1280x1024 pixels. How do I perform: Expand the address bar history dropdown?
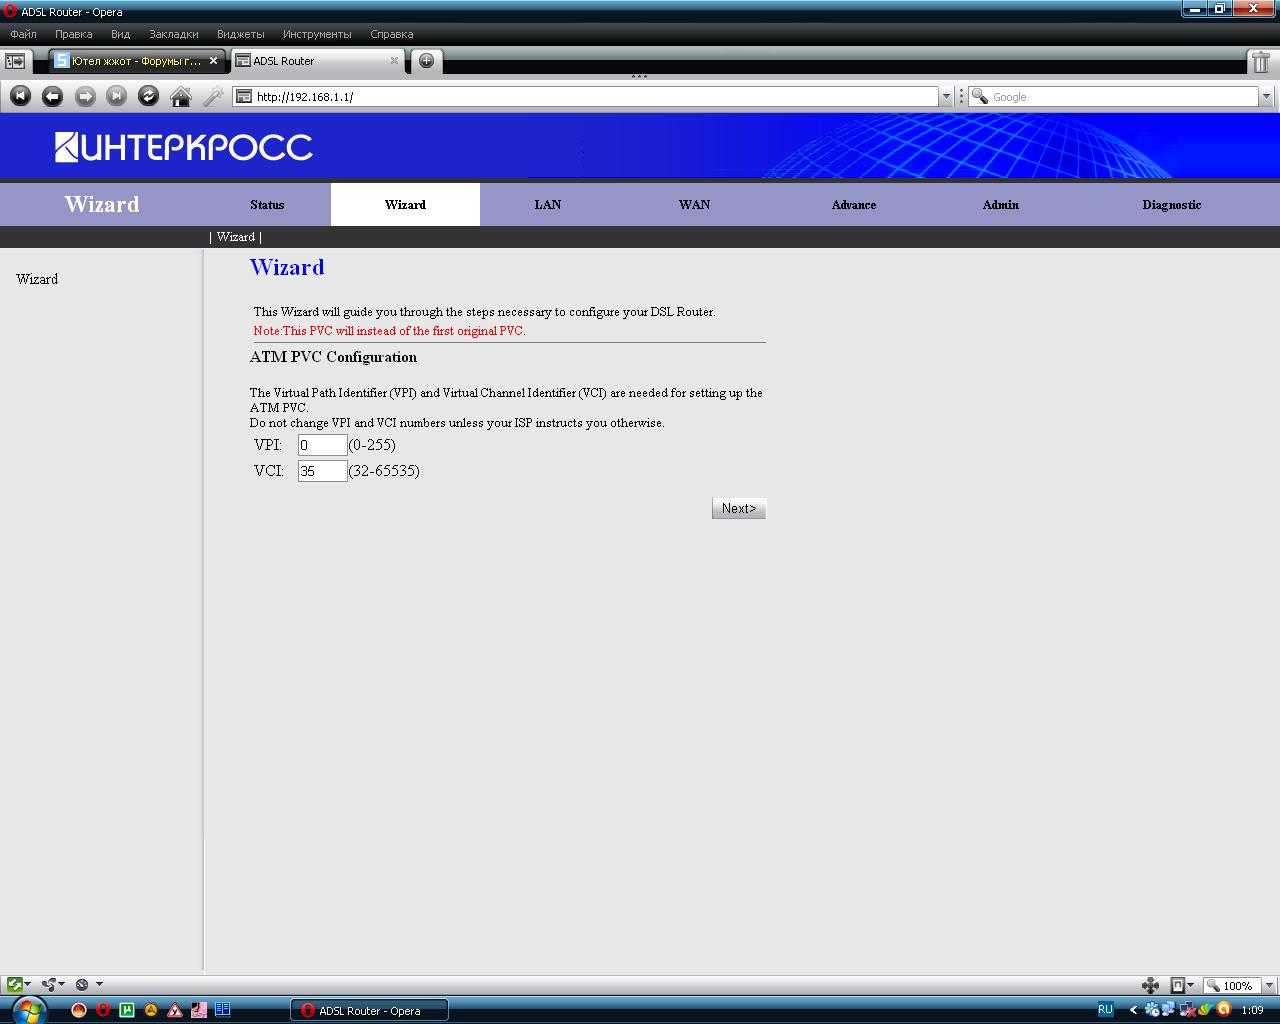click(x=946, y=97)
